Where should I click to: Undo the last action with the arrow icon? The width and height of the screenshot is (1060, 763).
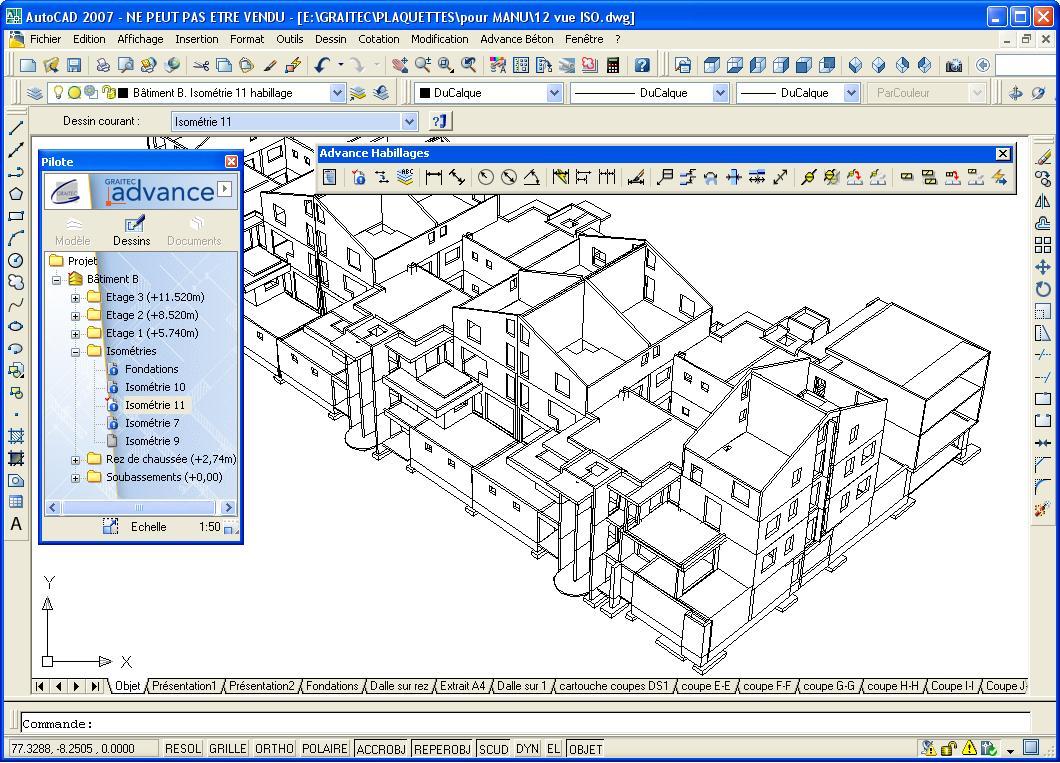tap(322, 66)
